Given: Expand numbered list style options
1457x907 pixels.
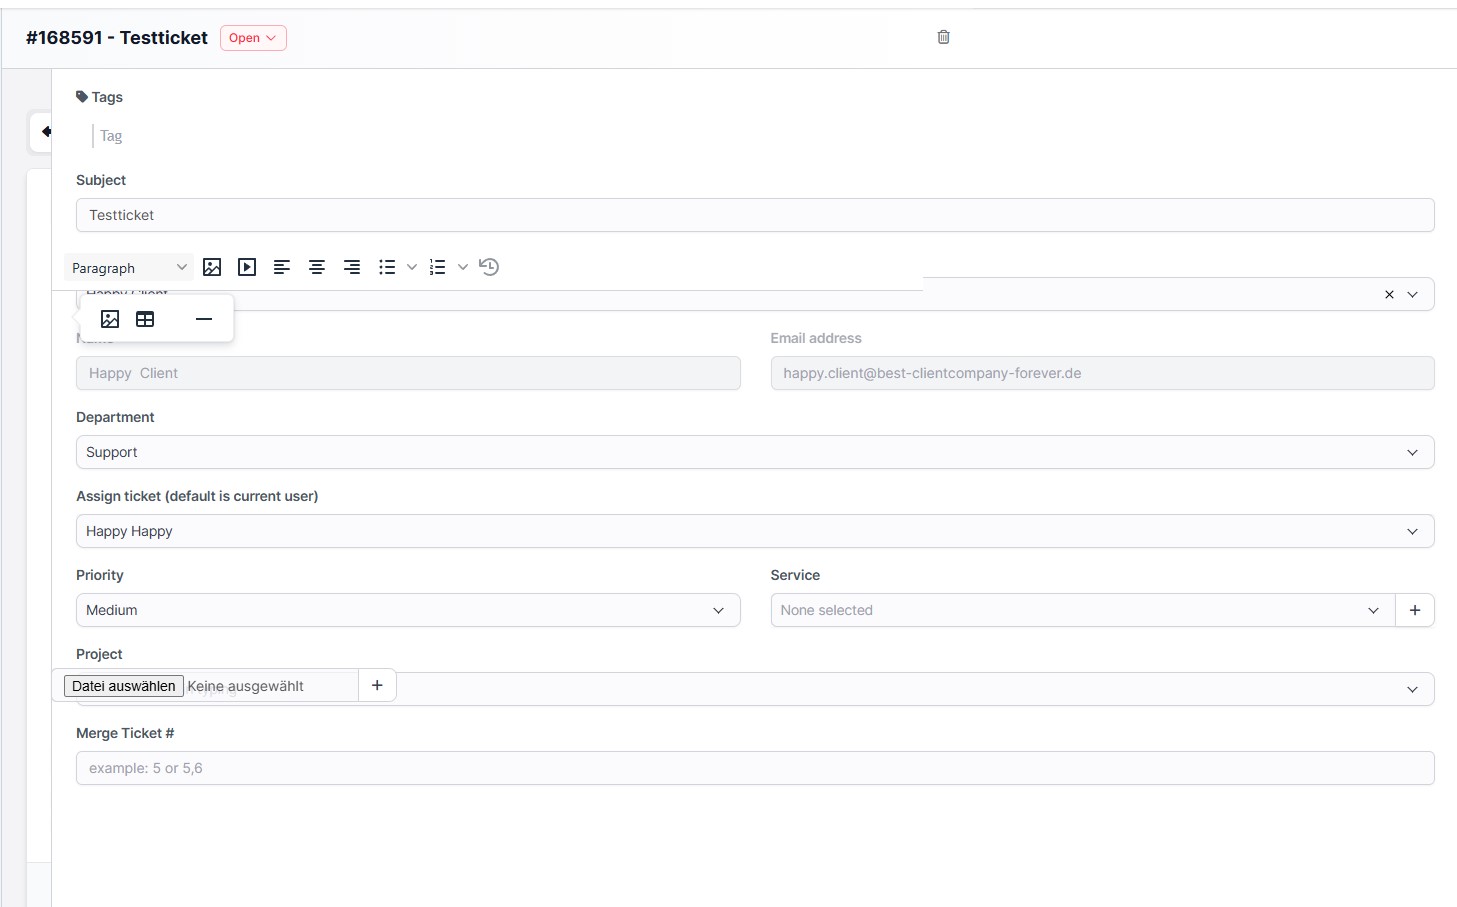Looking at the screenshot, I should pos(462,267).
